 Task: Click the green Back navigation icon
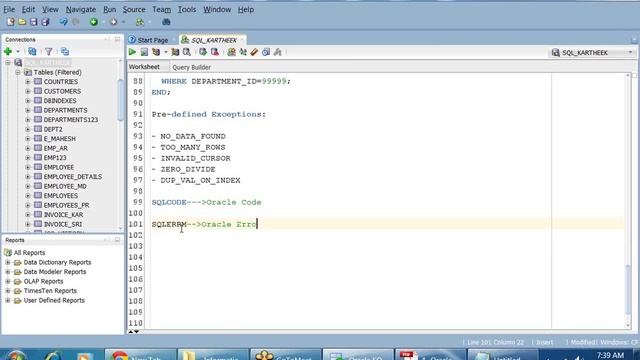94,22
